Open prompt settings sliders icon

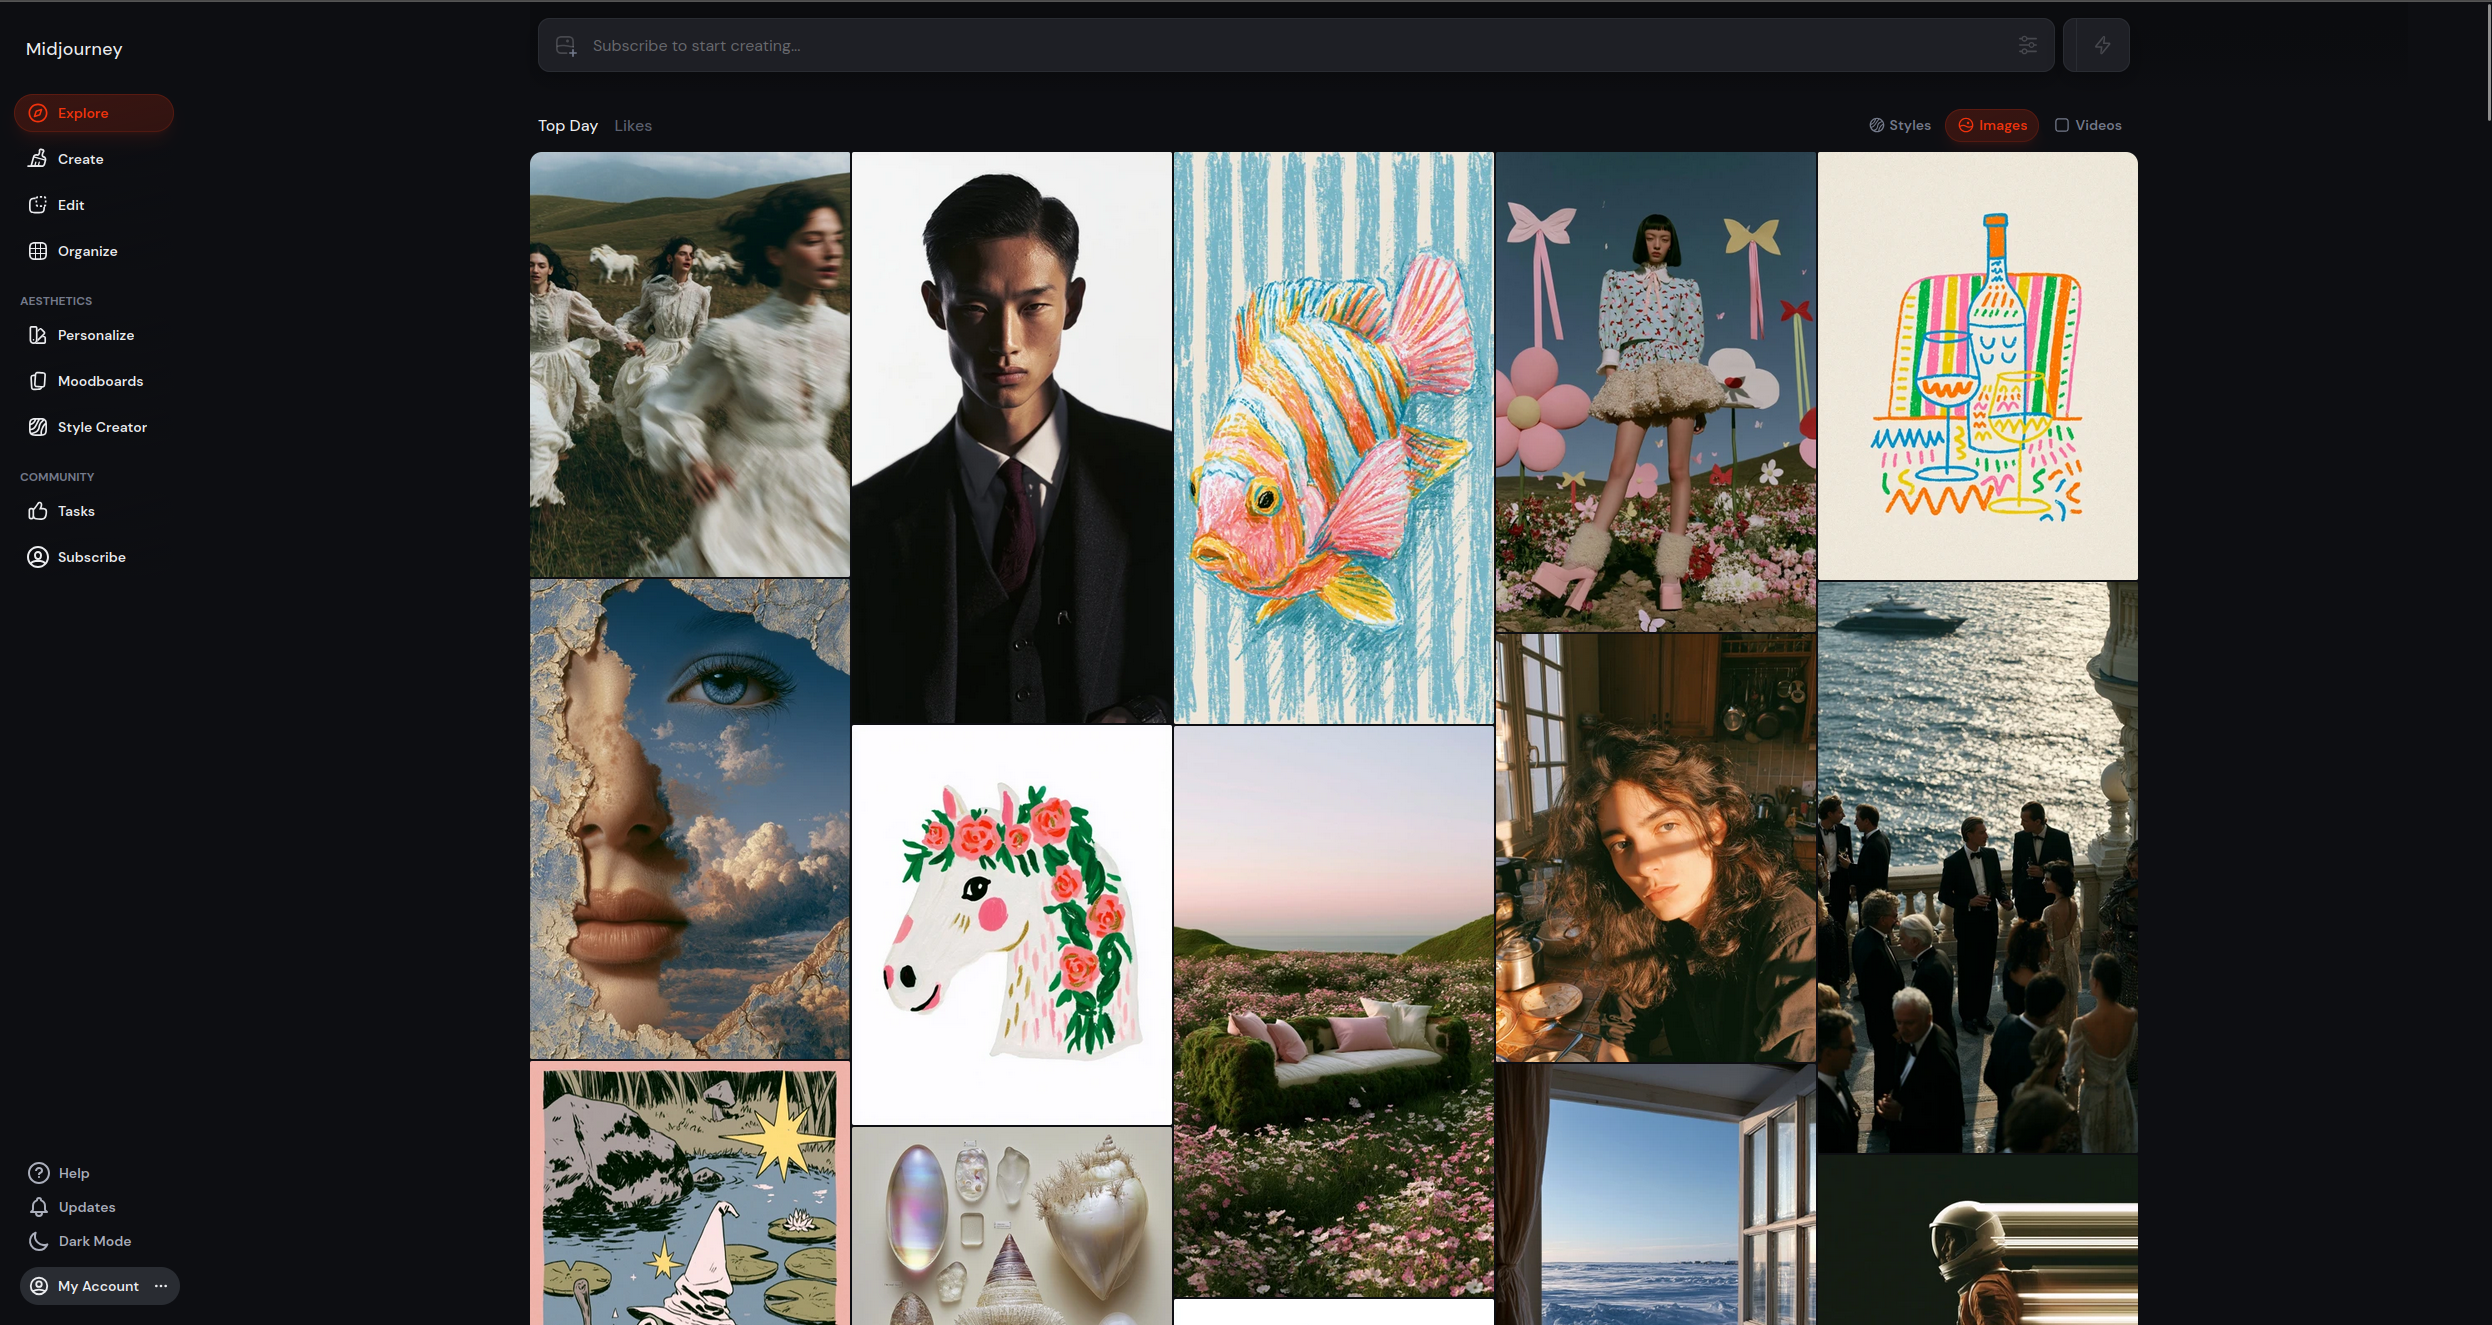coord(2027,45)
